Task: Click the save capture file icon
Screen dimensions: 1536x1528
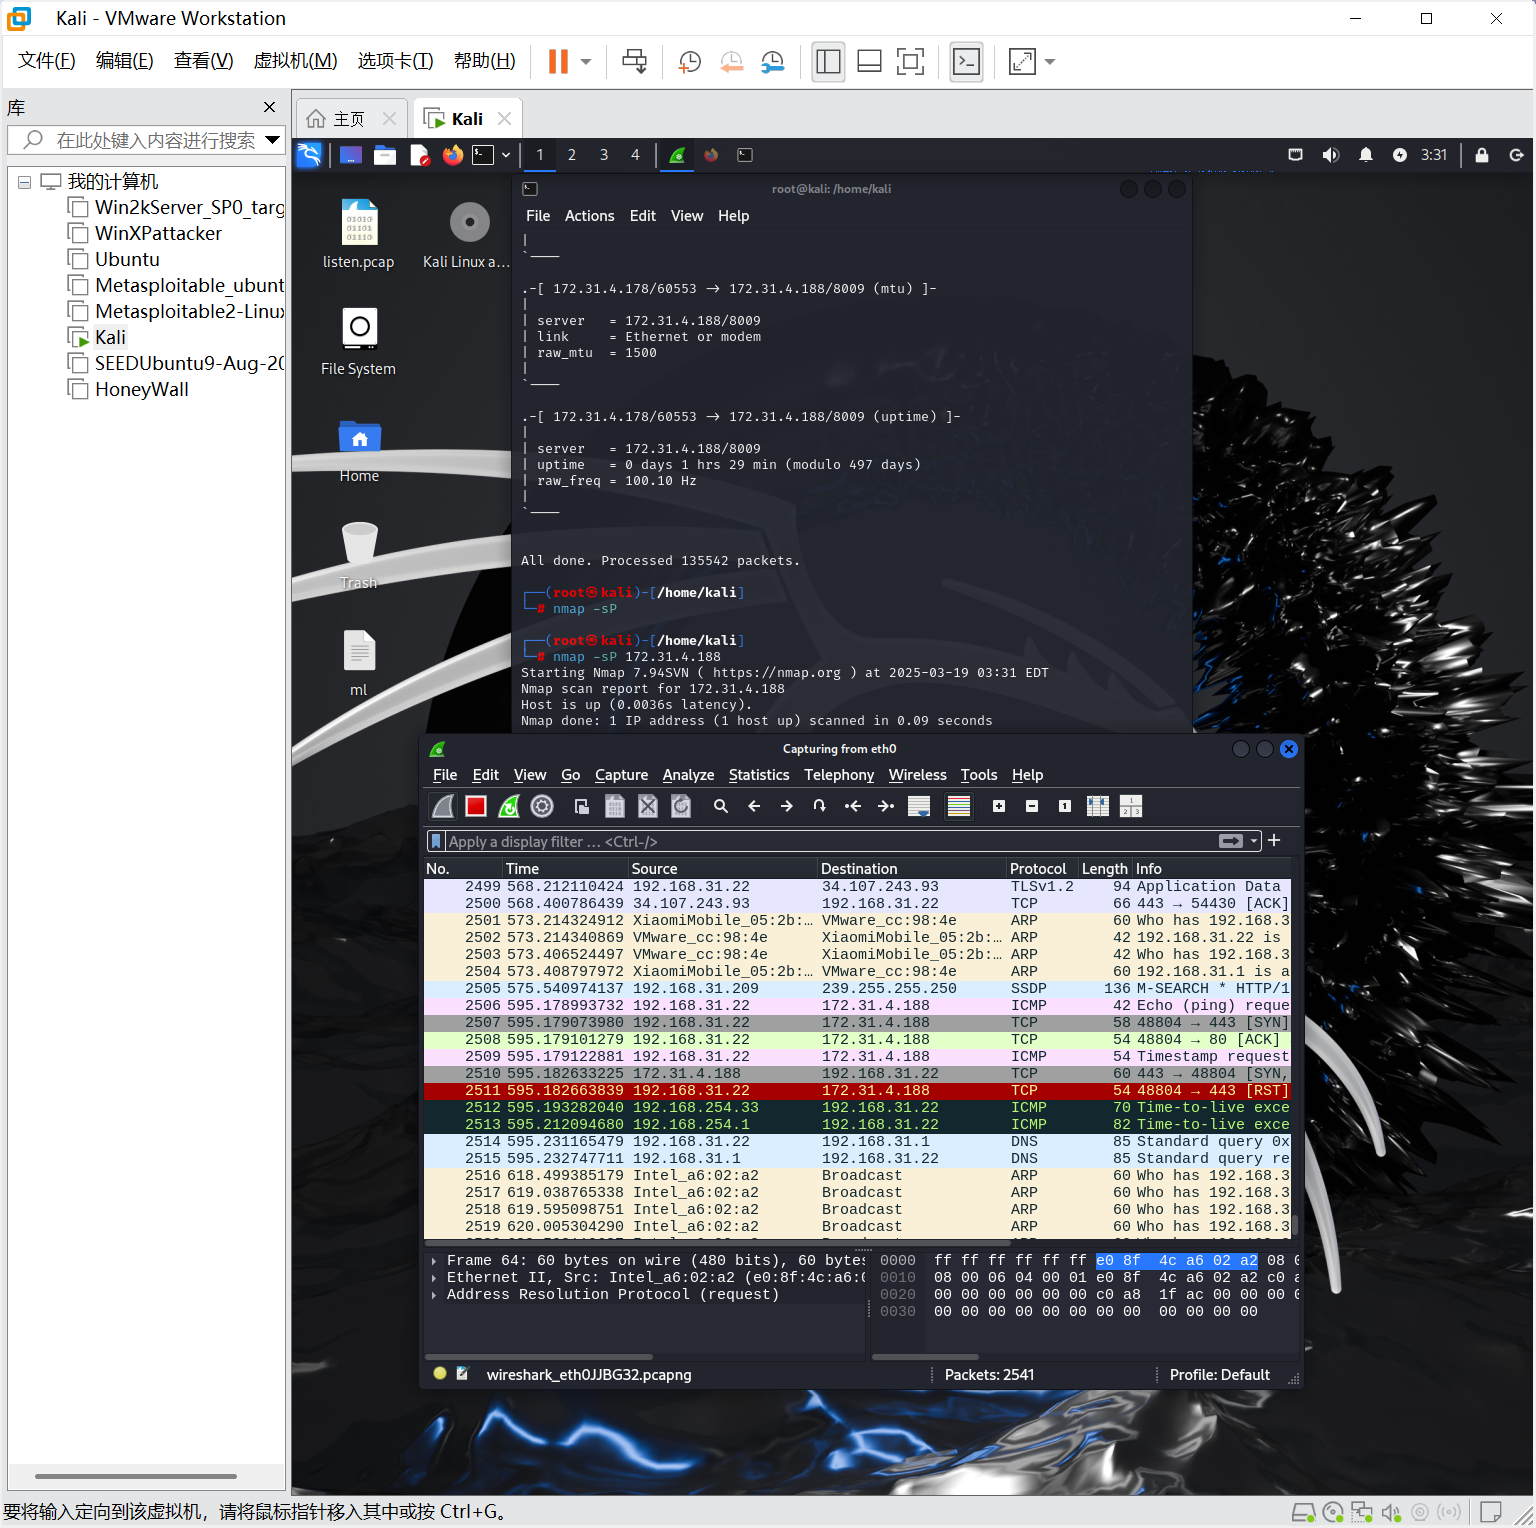Action: click(x=615, y=806)
